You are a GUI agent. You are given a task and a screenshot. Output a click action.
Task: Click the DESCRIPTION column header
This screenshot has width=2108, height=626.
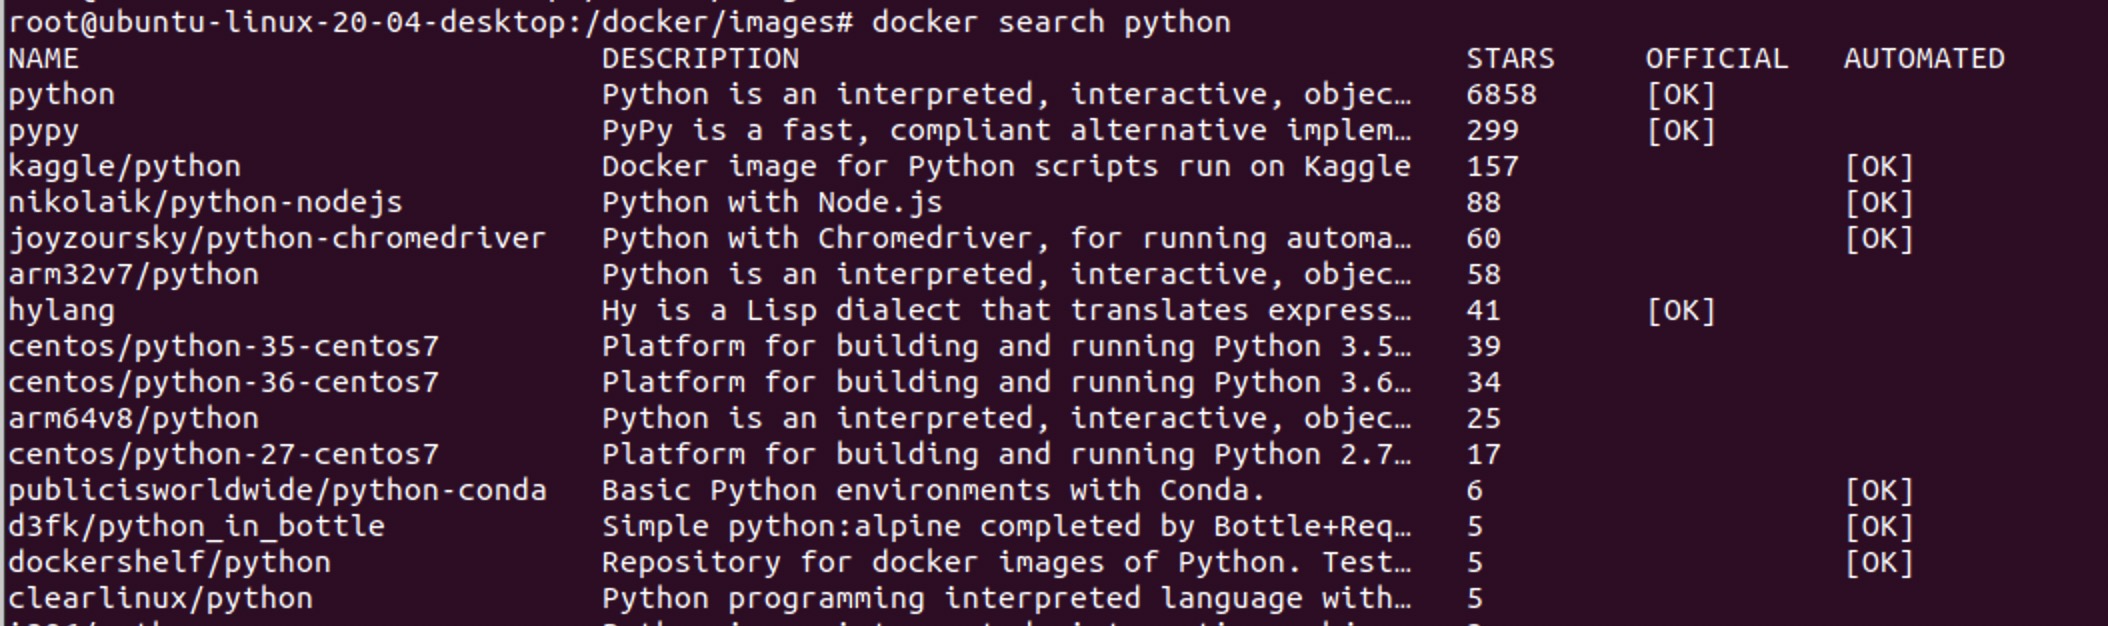[x=700, y=59]
